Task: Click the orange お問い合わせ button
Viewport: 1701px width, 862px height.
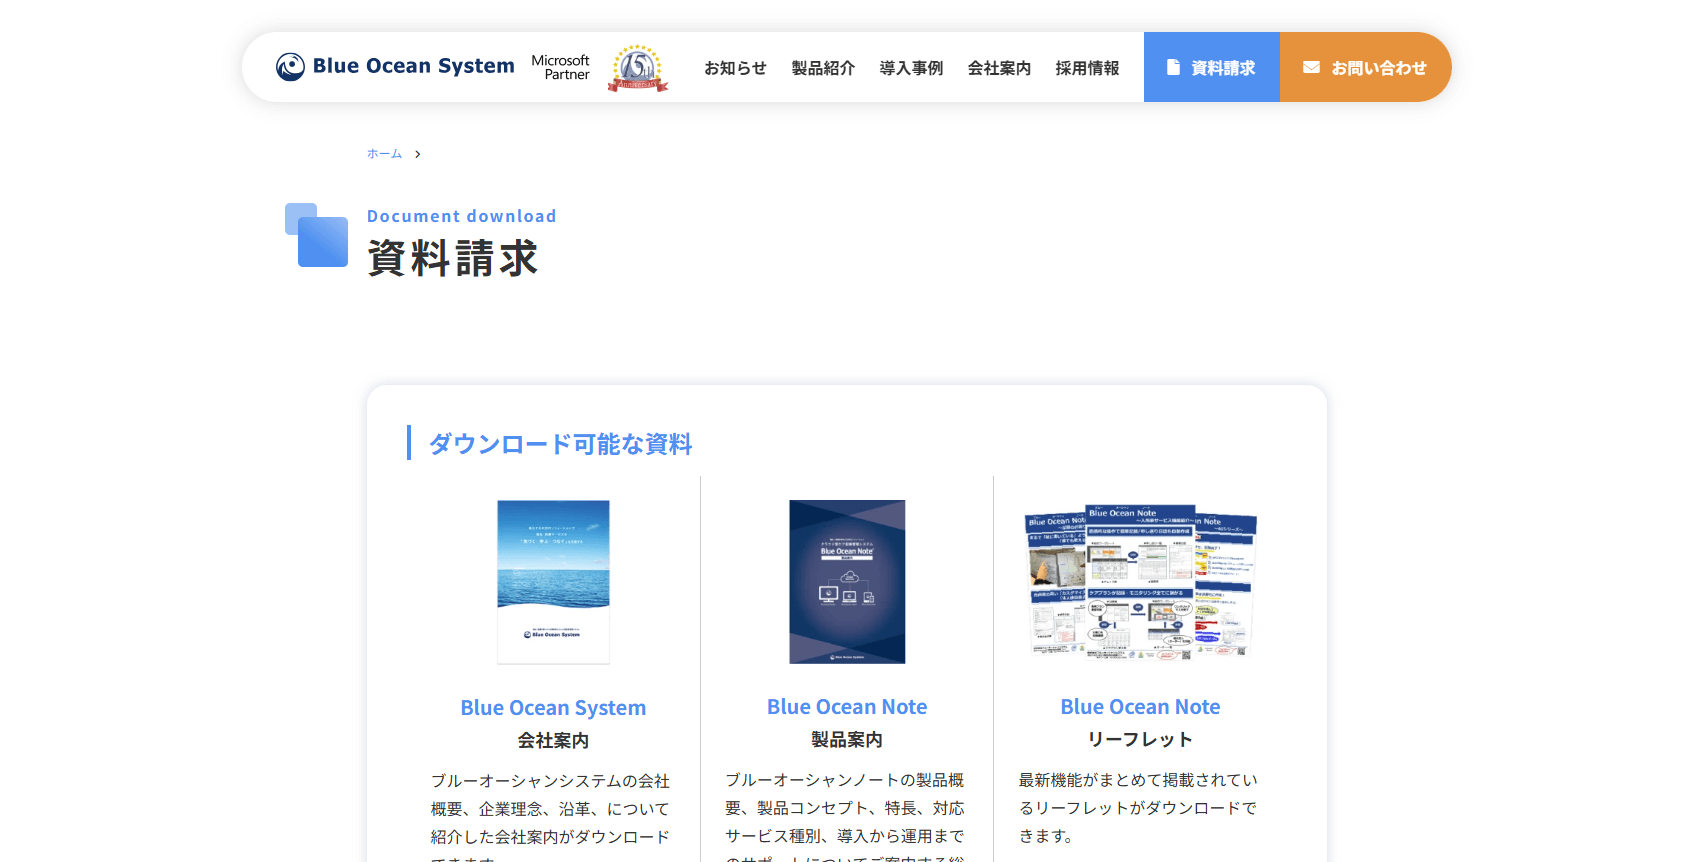Action: pyautogui.click(x=1366, y=67)
